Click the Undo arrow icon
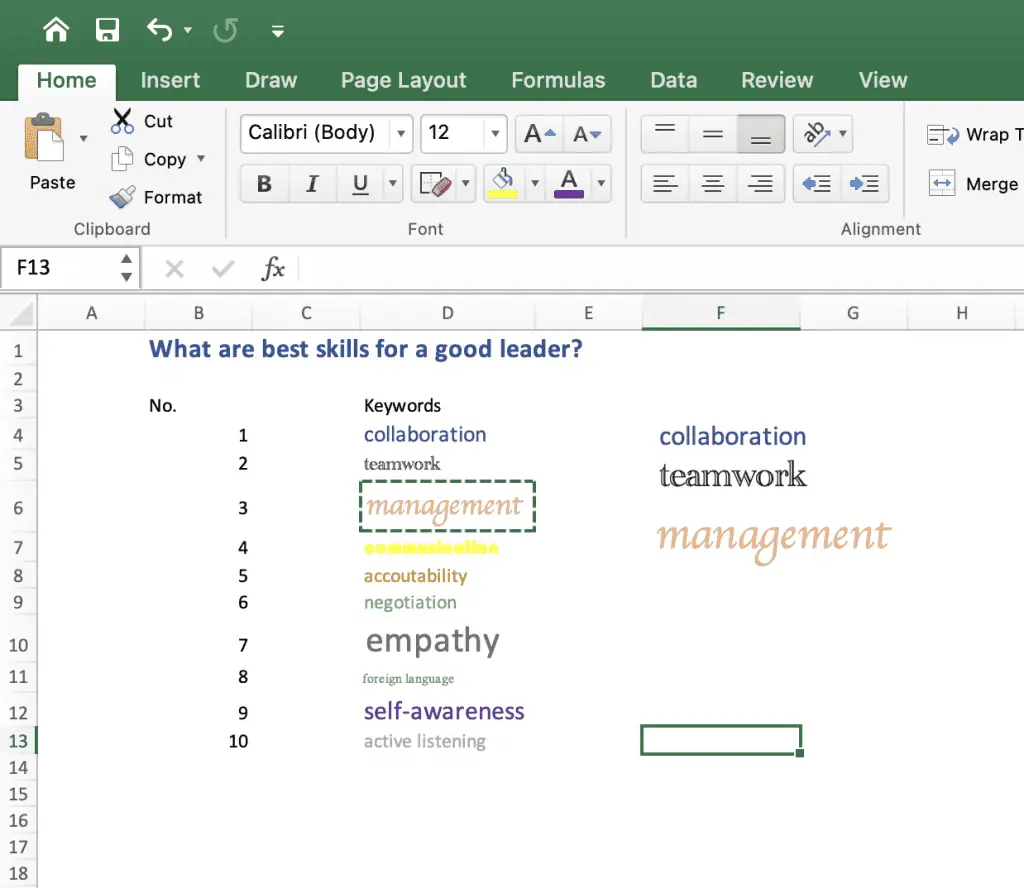Image resolution: width=1024 pixels, height=888 pixels. tap(160, 30)
